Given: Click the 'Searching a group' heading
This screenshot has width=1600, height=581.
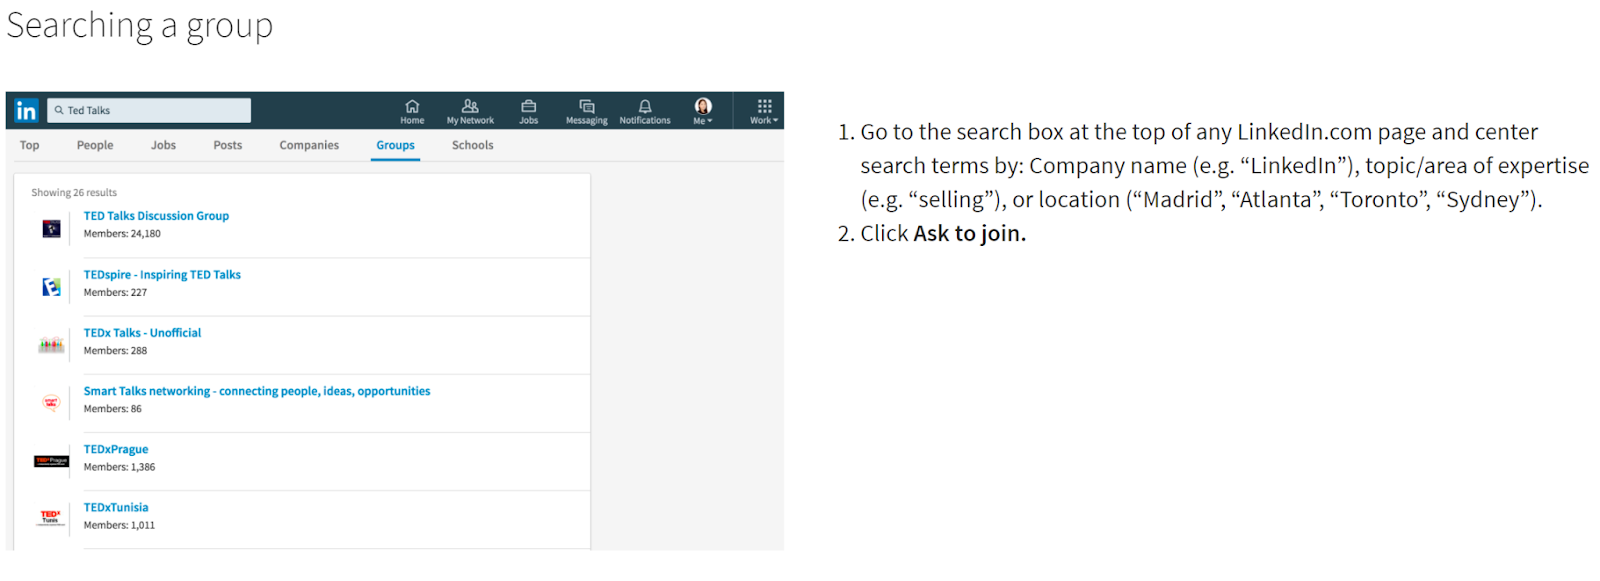Looking at the screenshot, I should tap(139, 26).
